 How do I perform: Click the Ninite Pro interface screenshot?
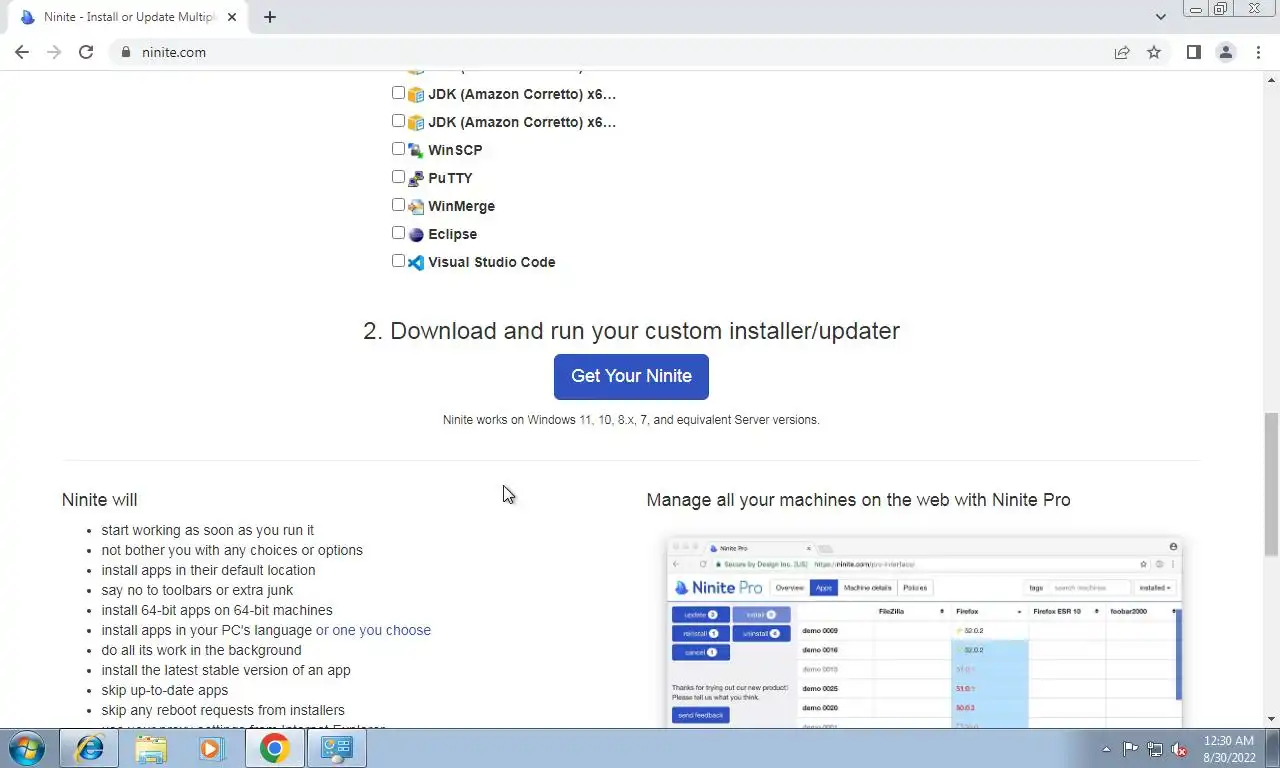[x=924, y=632]
